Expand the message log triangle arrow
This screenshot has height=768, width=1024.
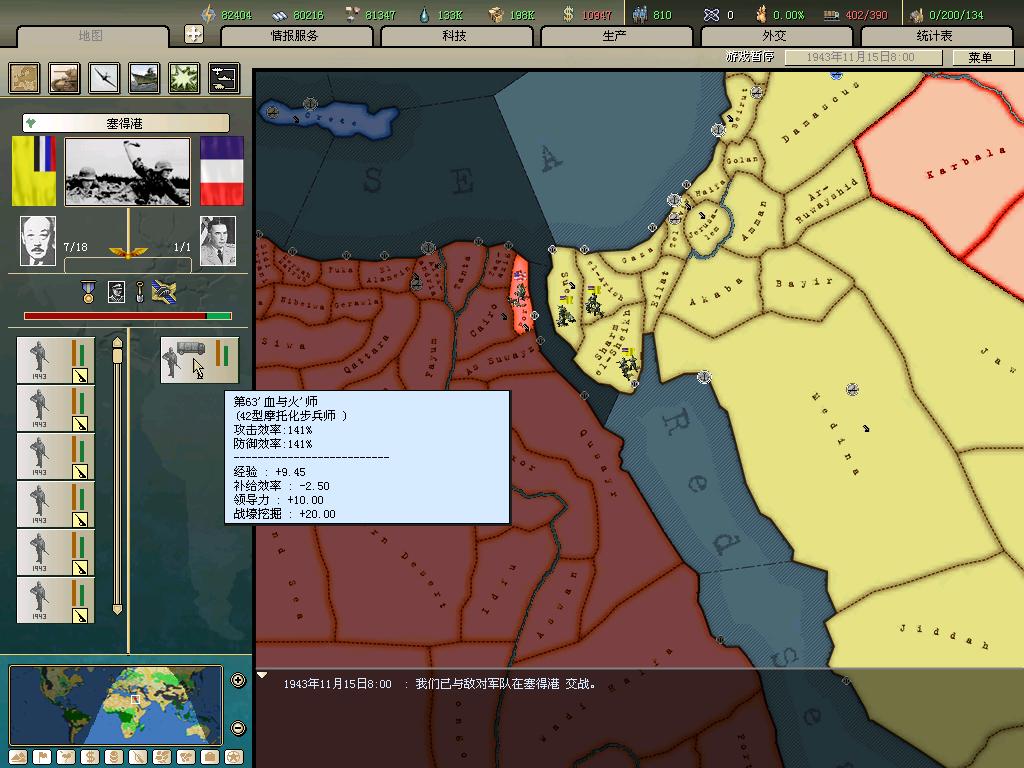pos(263,676)
